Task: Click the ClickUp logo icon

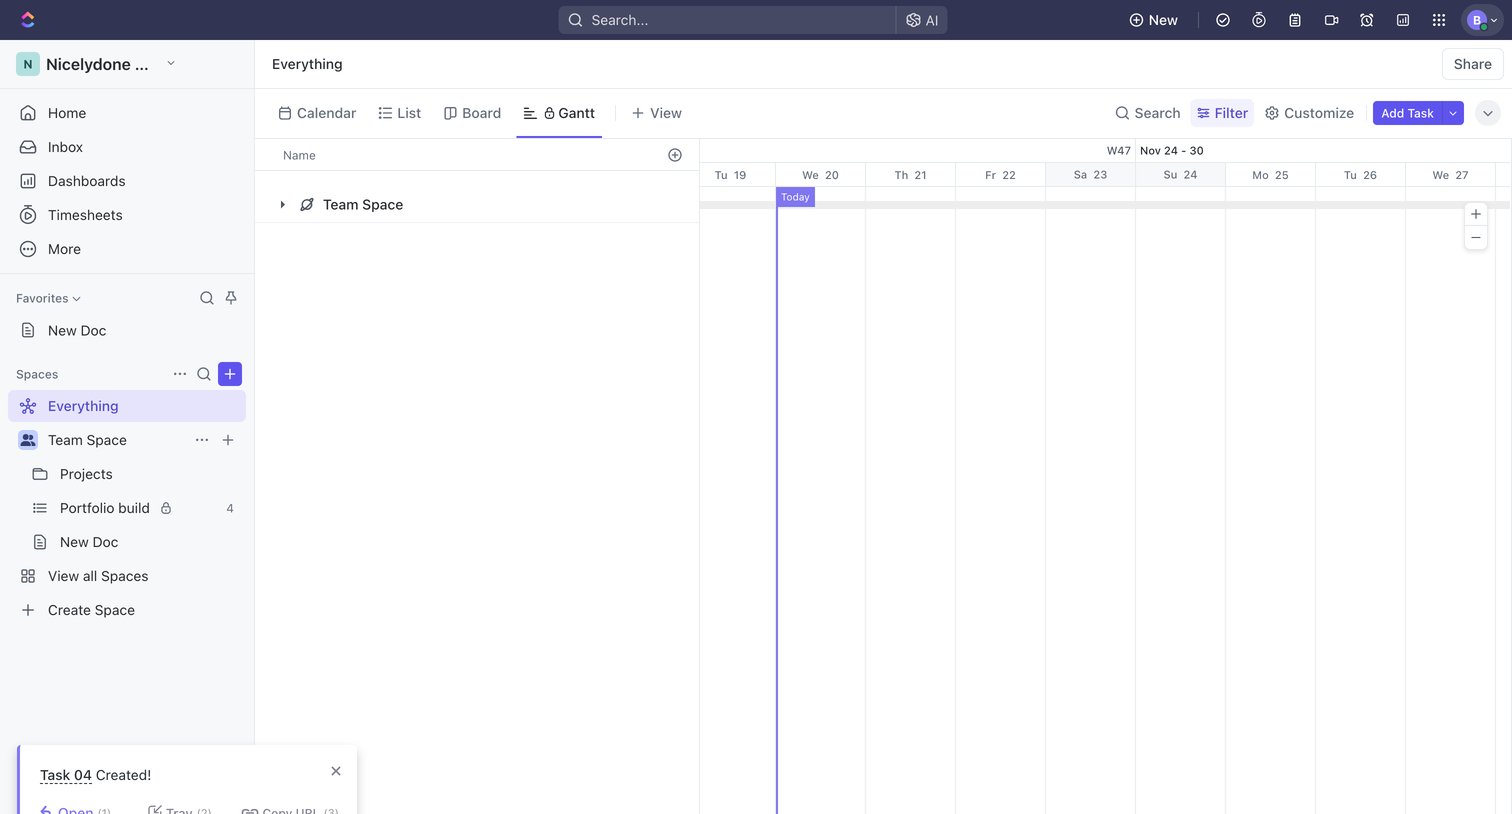Action: coord(28,20)
